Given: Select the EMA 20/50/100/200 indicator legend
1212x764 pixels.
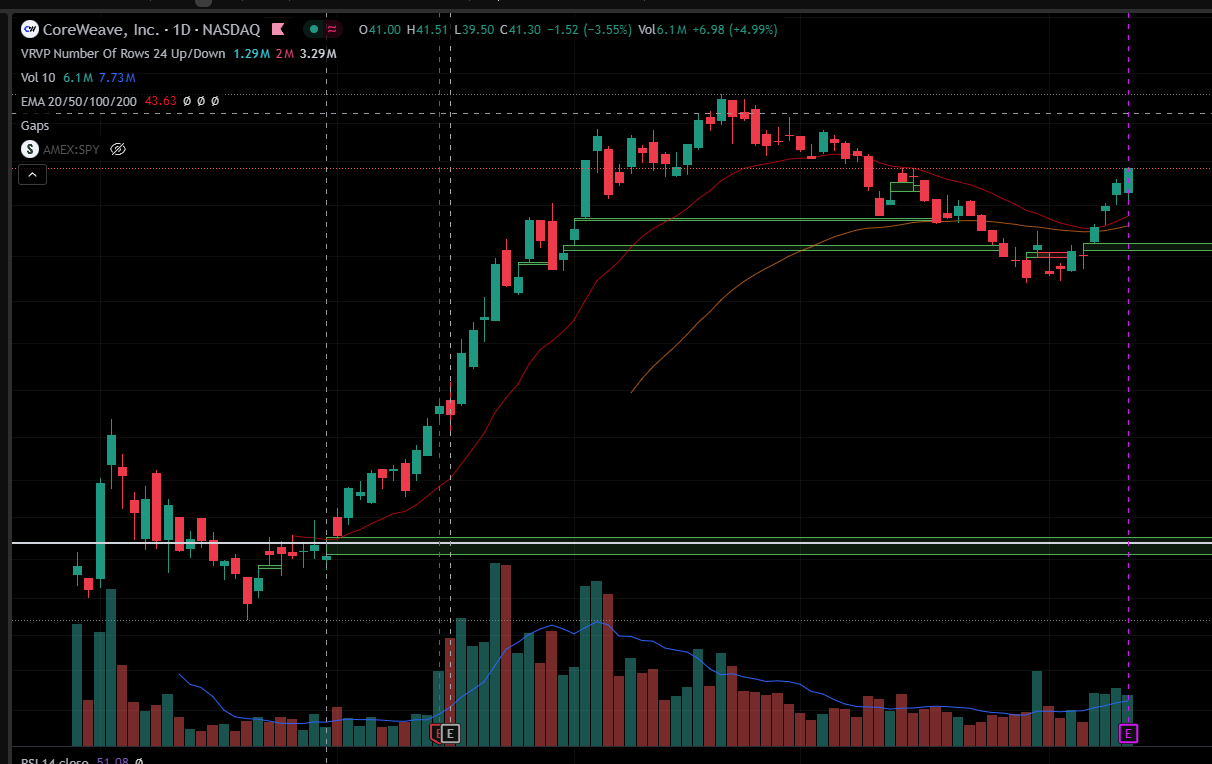Looking at the screenshot, I should click(x=79, y=101).
